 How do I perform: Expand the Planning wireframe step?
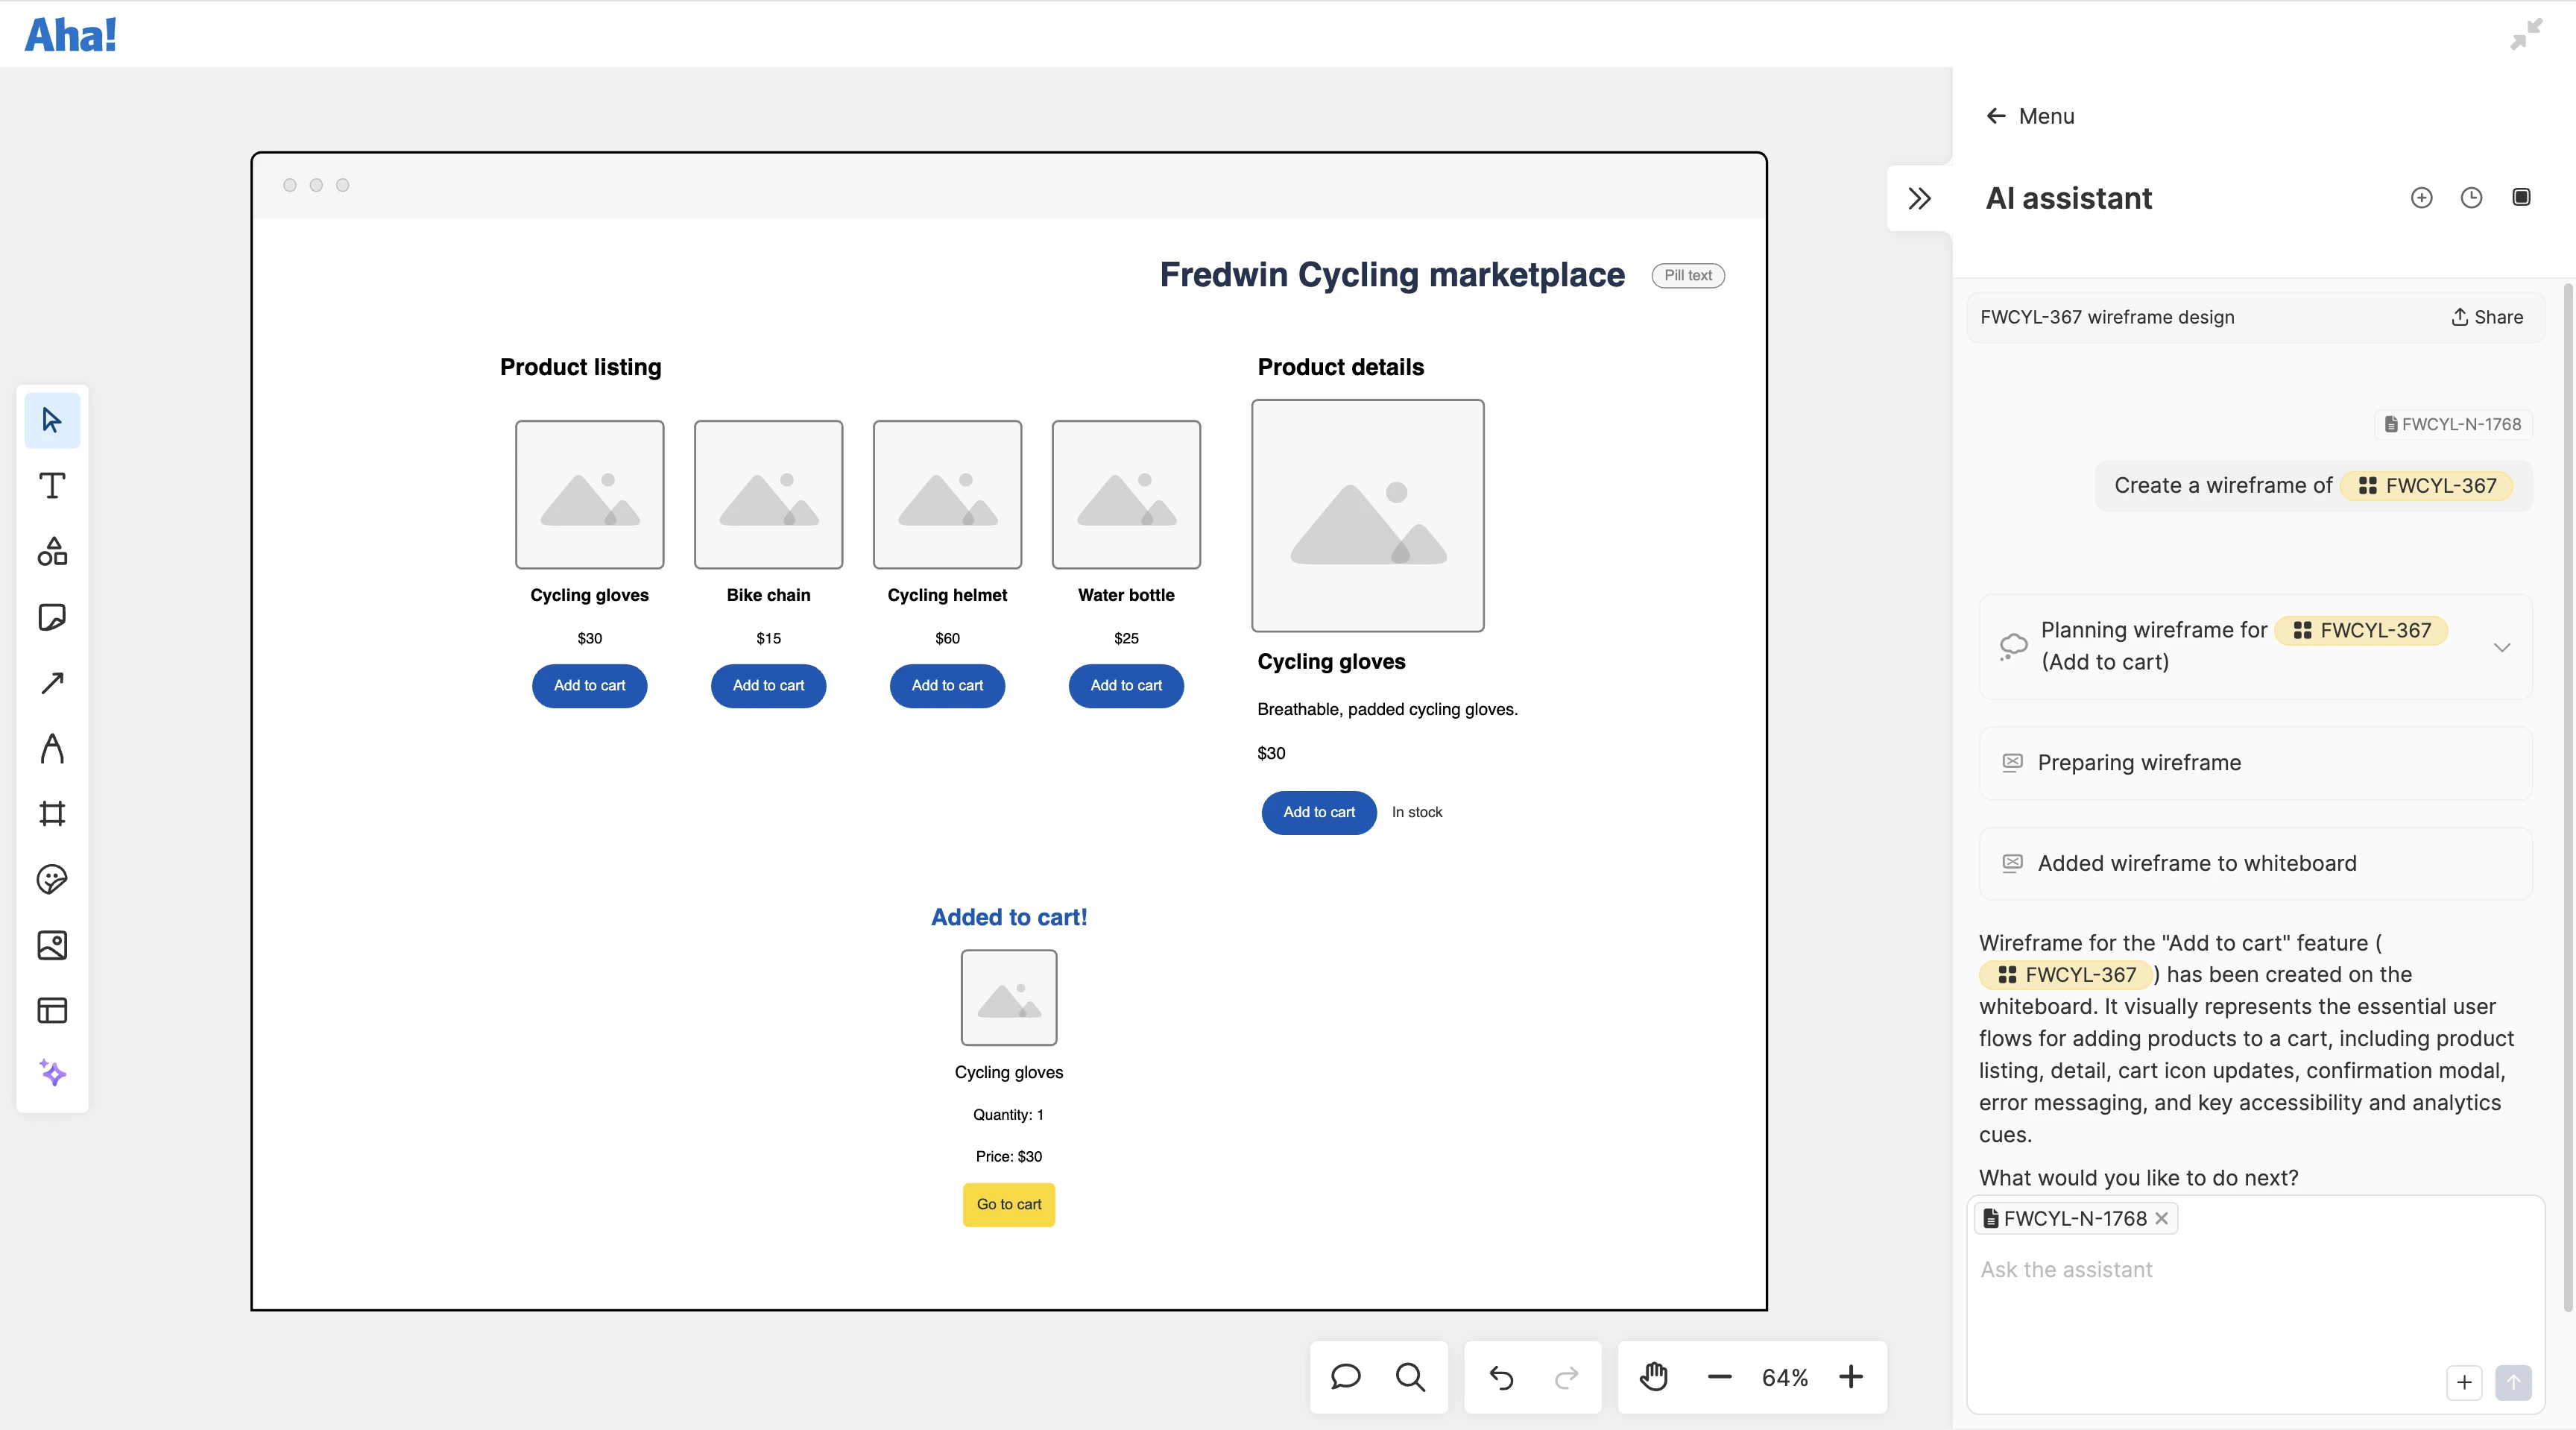(x=2502, y=647)
